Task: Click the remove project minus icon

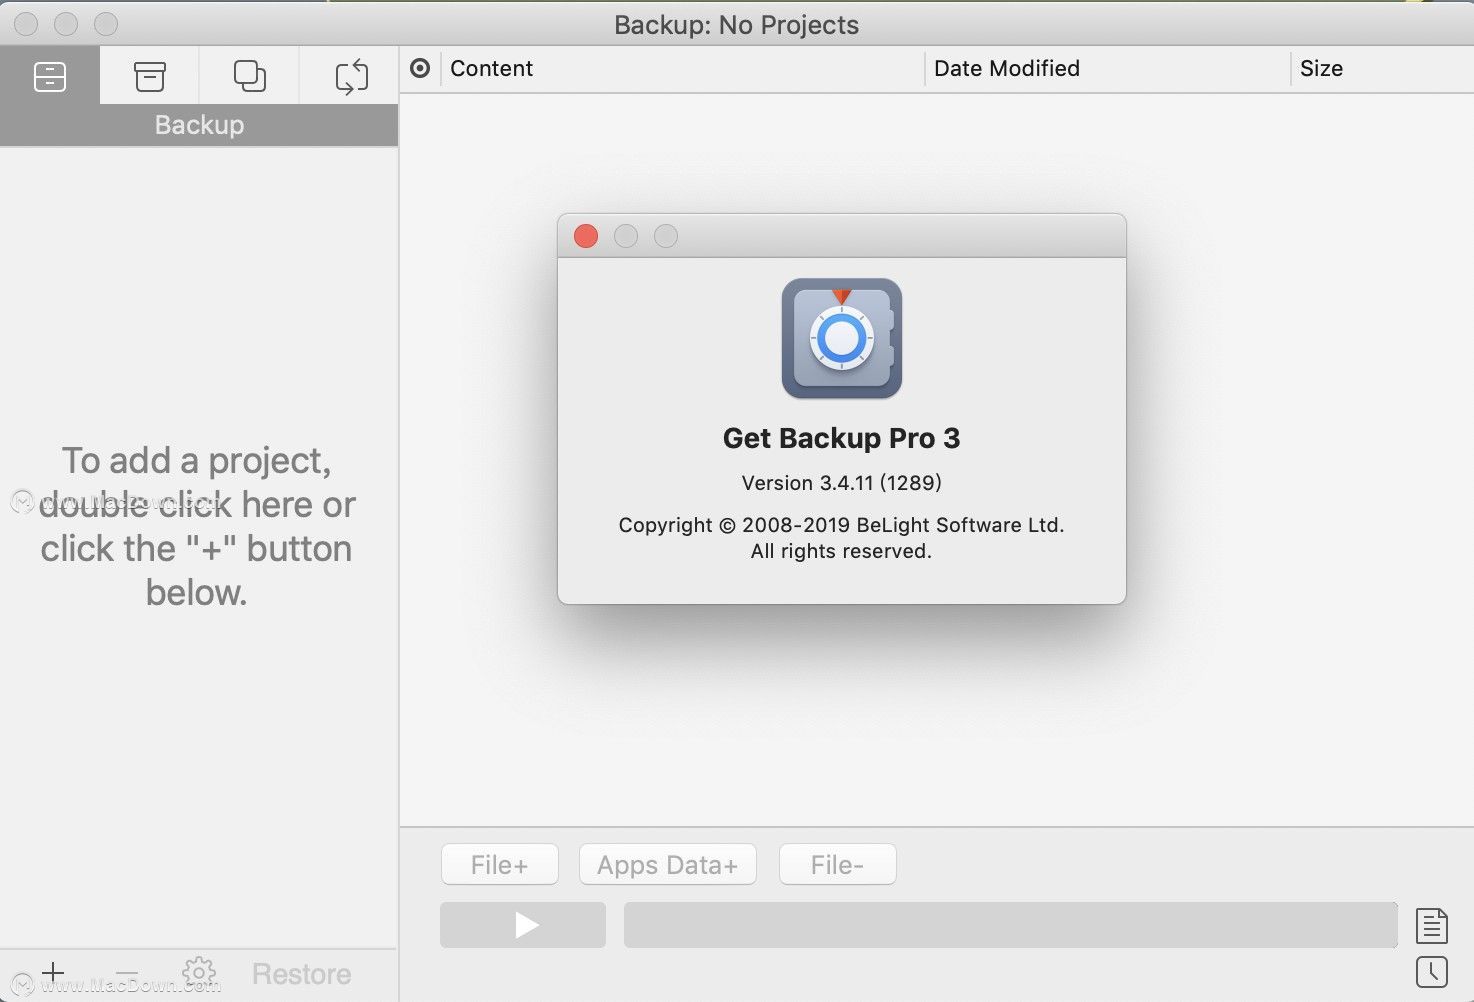Action: [x=127, y=972]
